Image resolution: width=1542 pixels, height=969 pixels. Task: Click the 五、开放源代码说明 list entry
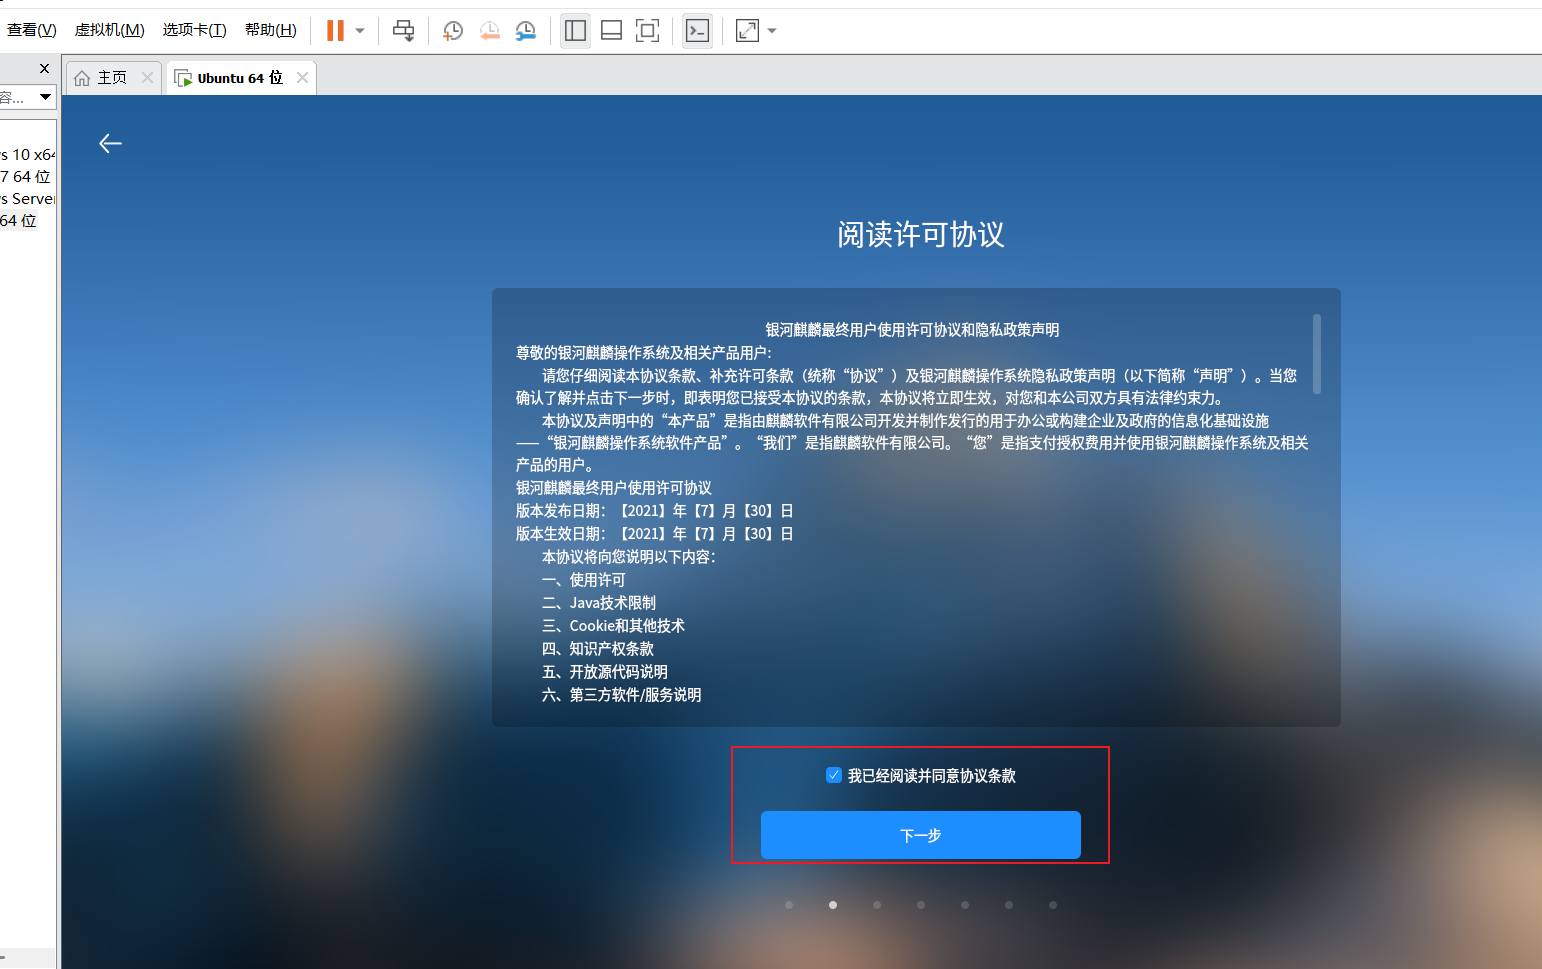[x=605, y=672]
